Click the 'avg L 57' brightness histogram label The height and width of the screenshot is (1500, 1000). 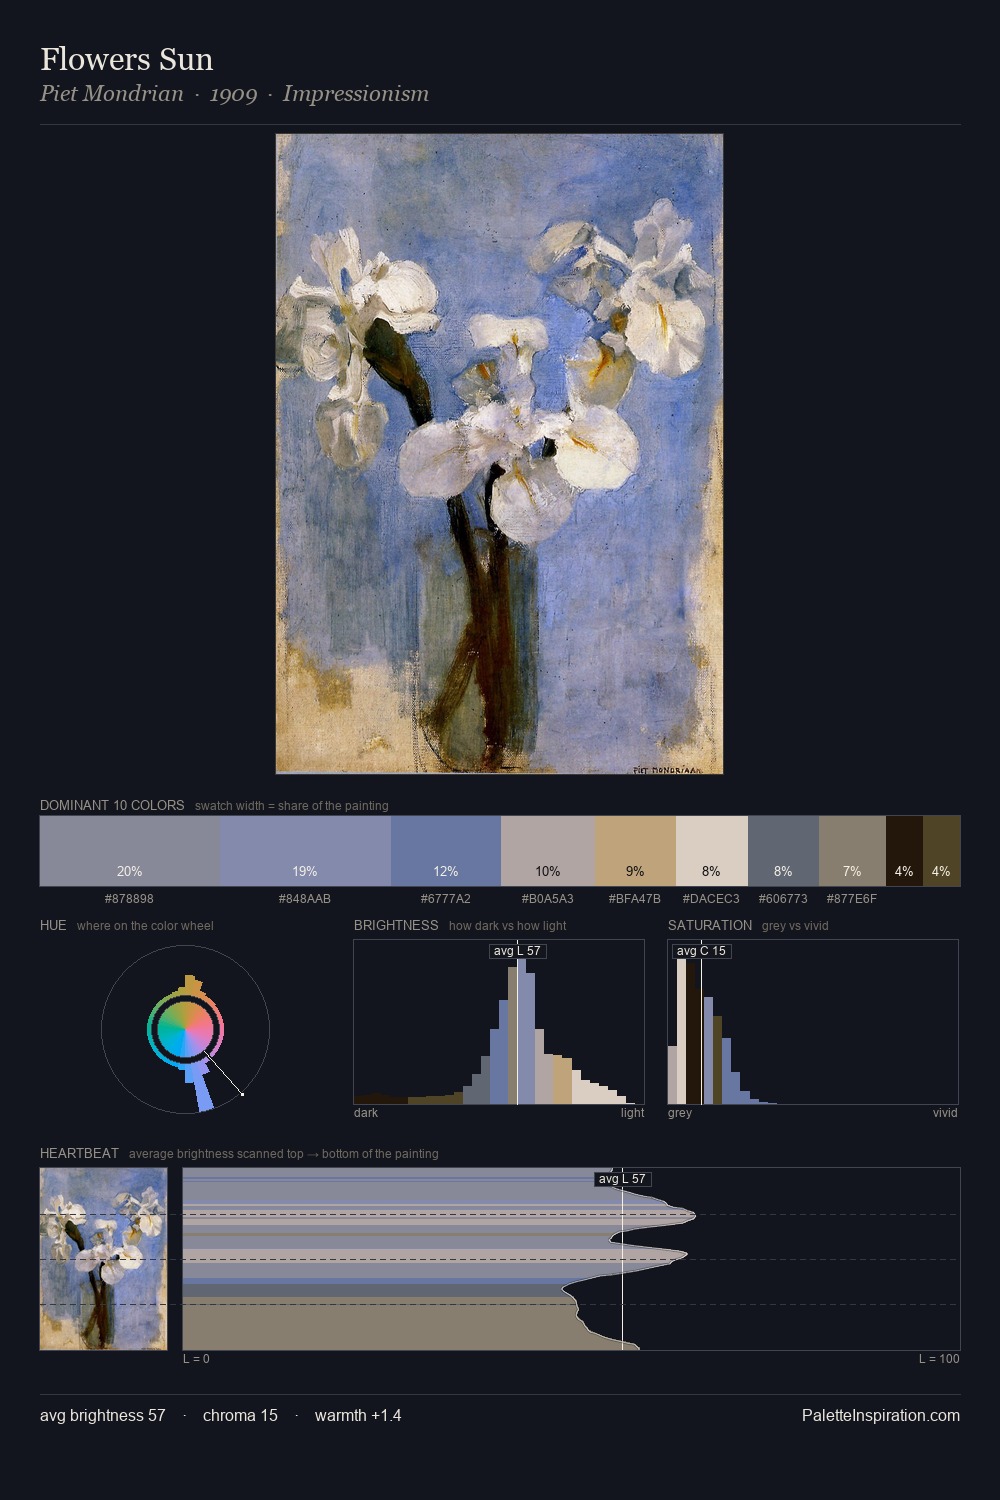click(x=517, y=951)
